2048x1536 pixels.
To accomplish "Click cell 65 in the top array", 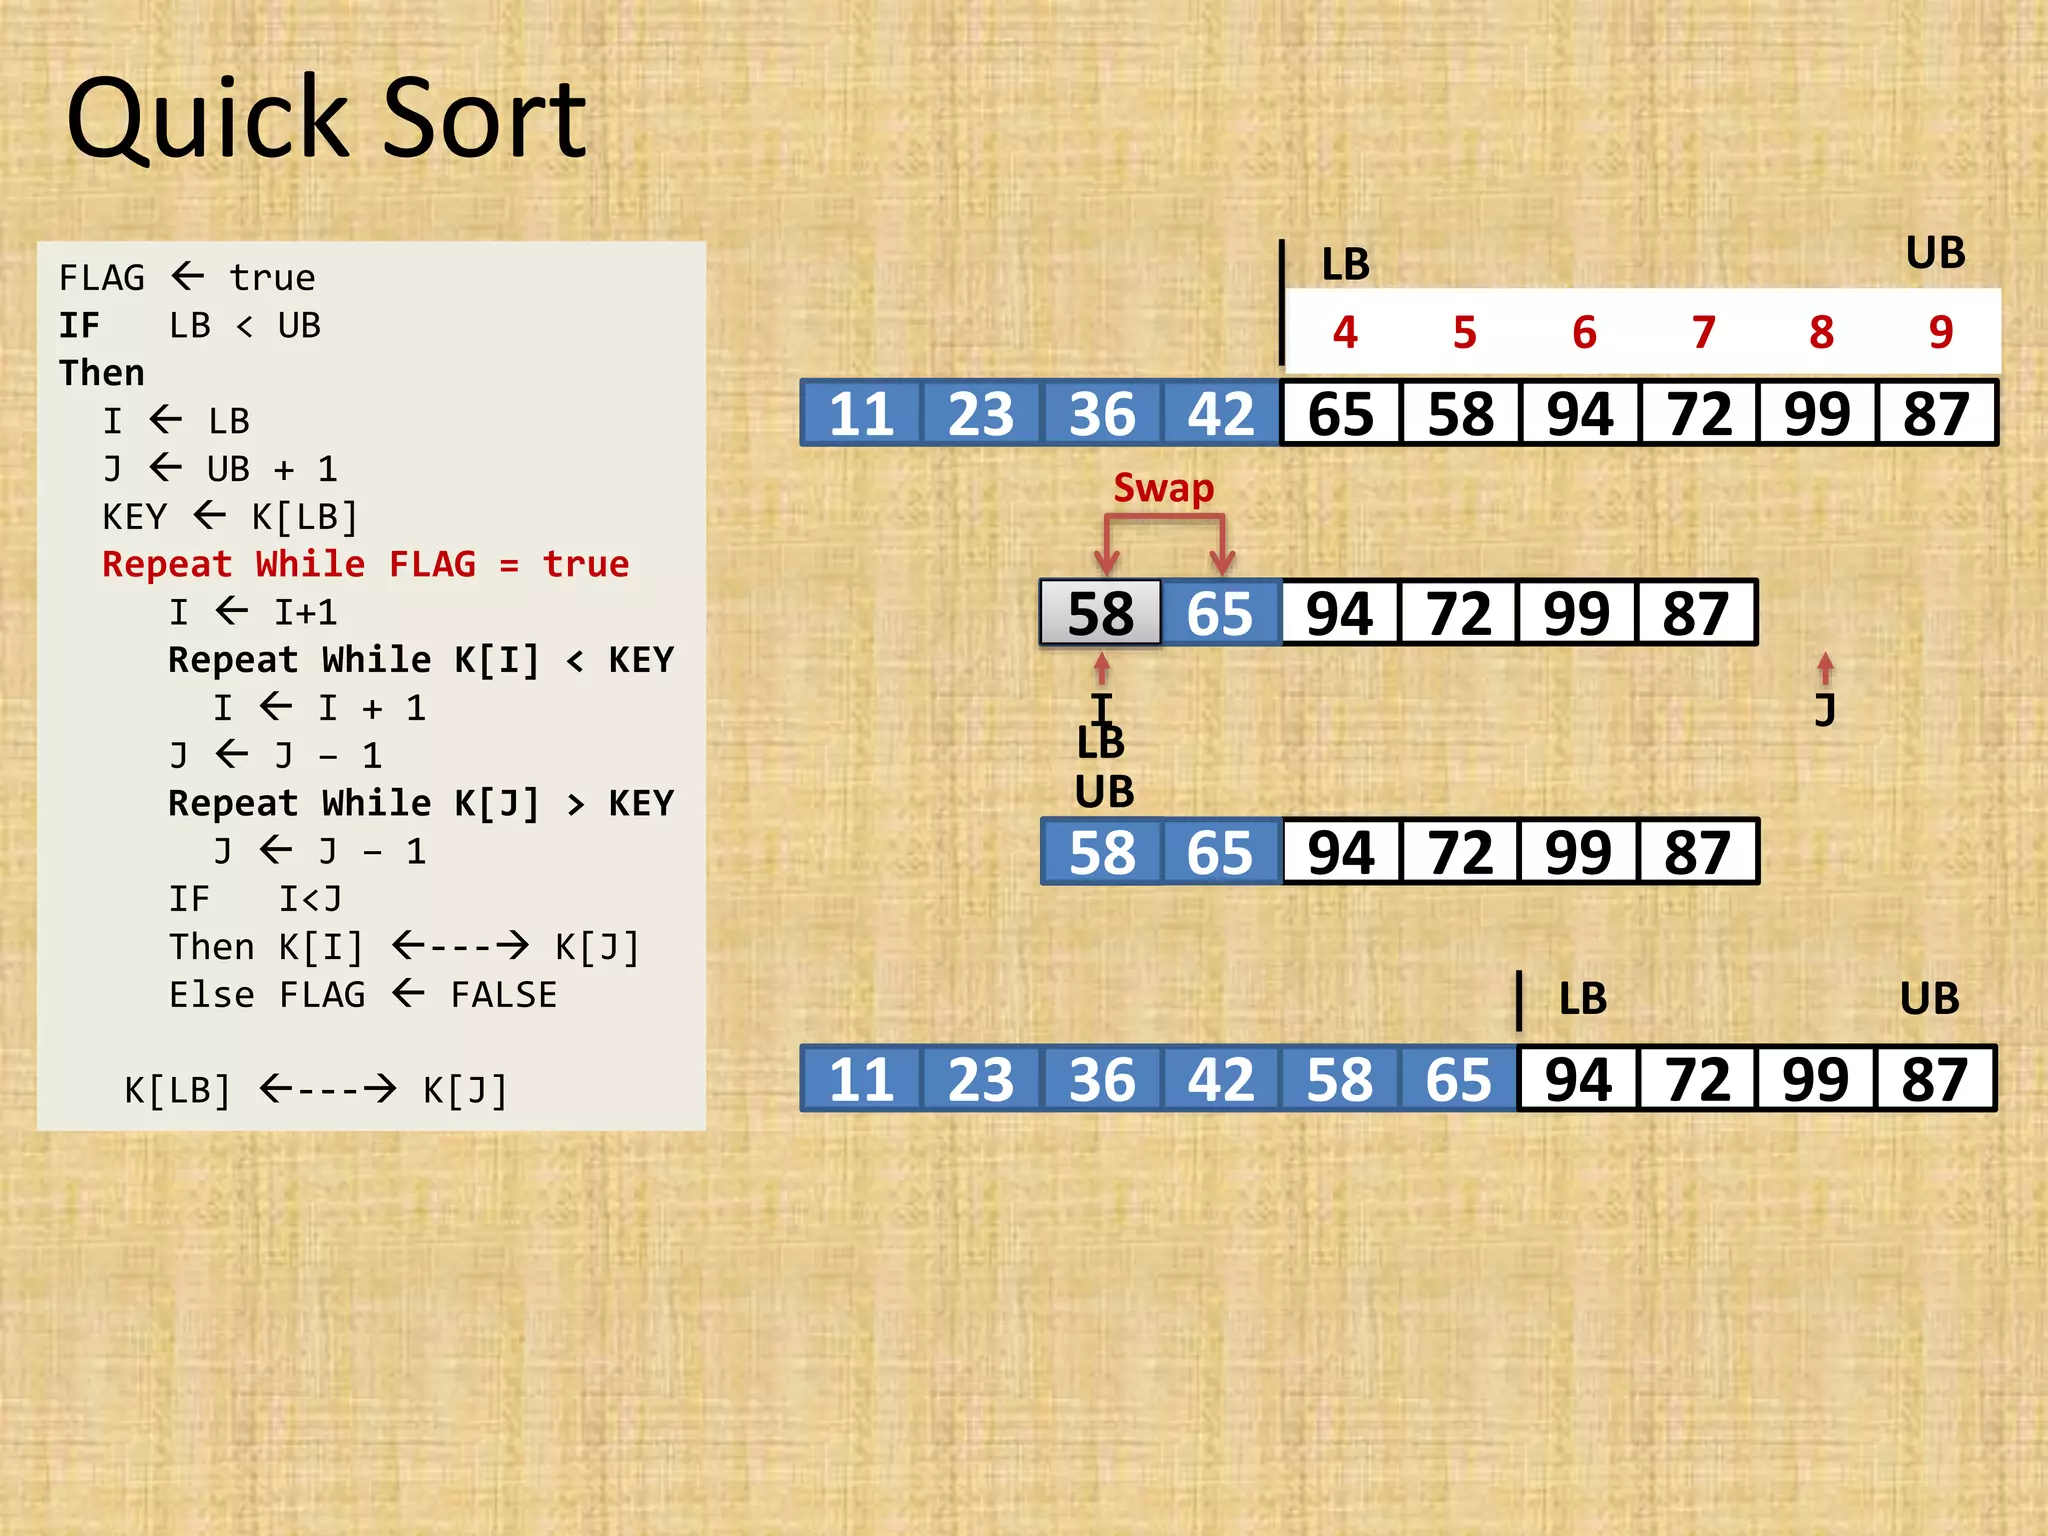I will pyautogui.click(x=1340, y=413).
